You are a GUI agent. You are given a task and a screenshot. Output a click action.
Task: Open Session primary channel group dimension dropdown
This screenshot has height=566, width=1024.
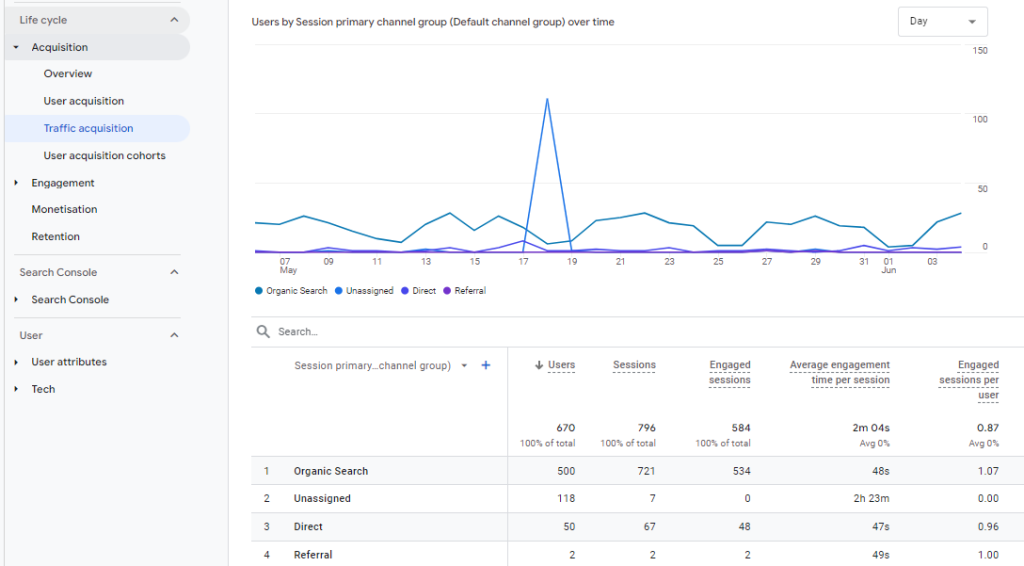coord(464,366)
